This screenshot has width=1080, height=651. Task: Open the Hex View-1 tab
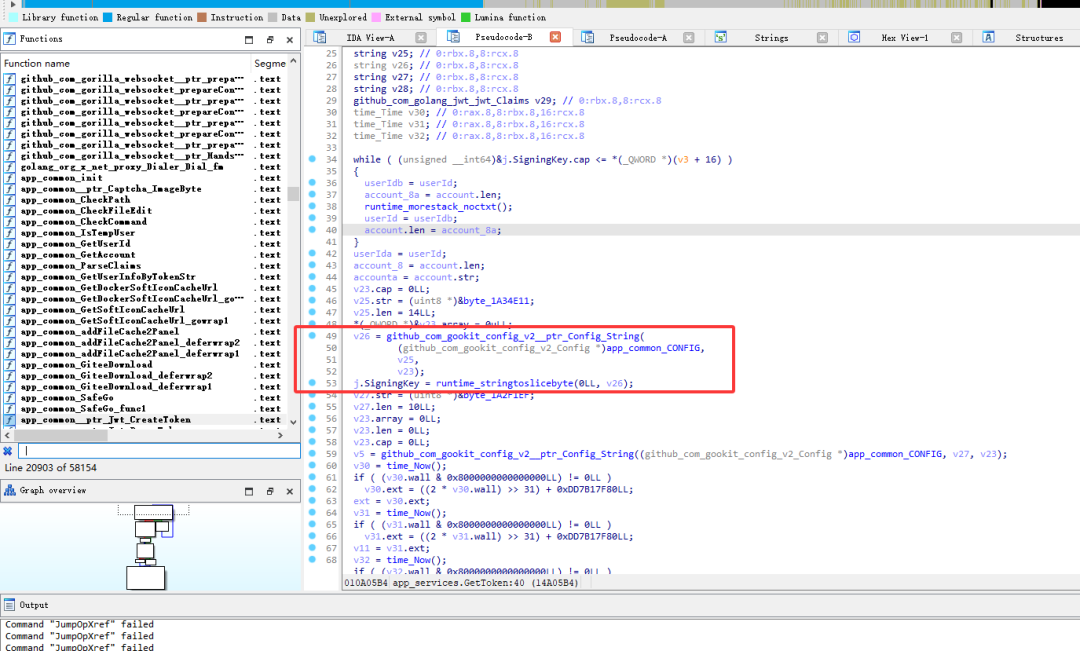(904, 38)
